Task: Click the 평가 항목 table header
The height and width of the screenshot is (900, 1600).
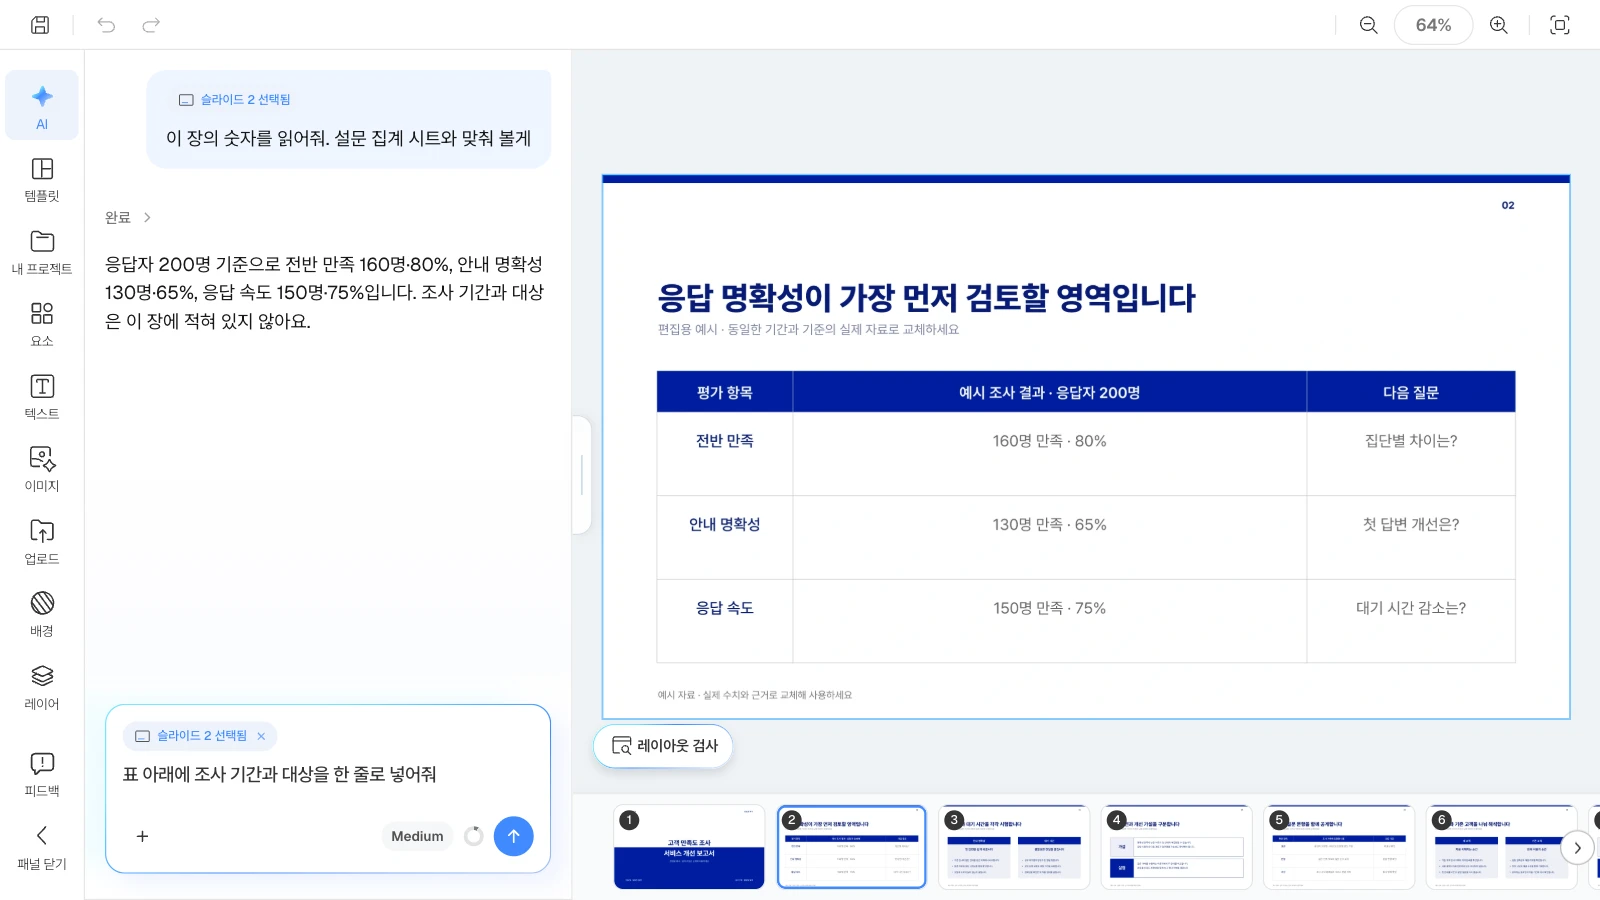Action: pos(725,392)
